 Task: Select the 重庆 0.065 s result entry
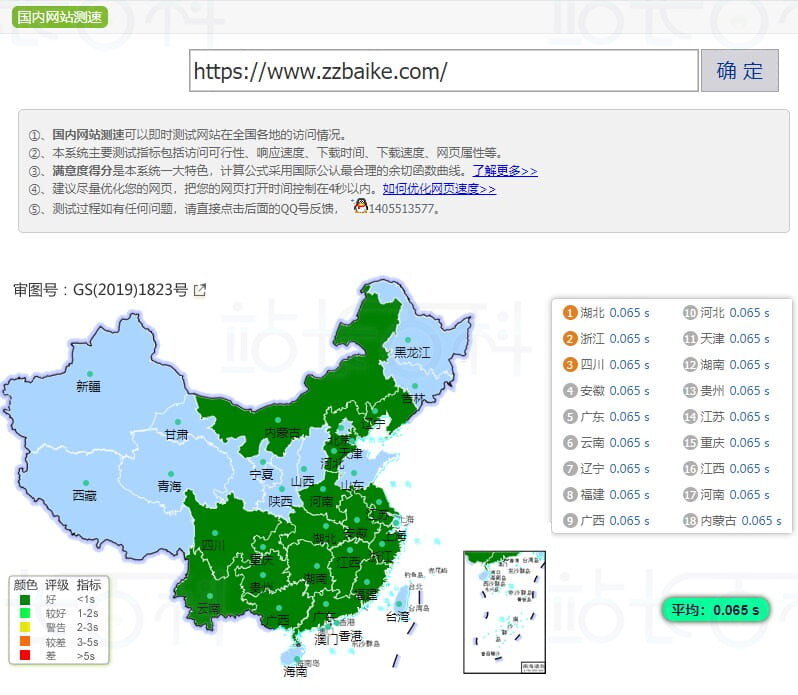[x=726, y=443]
